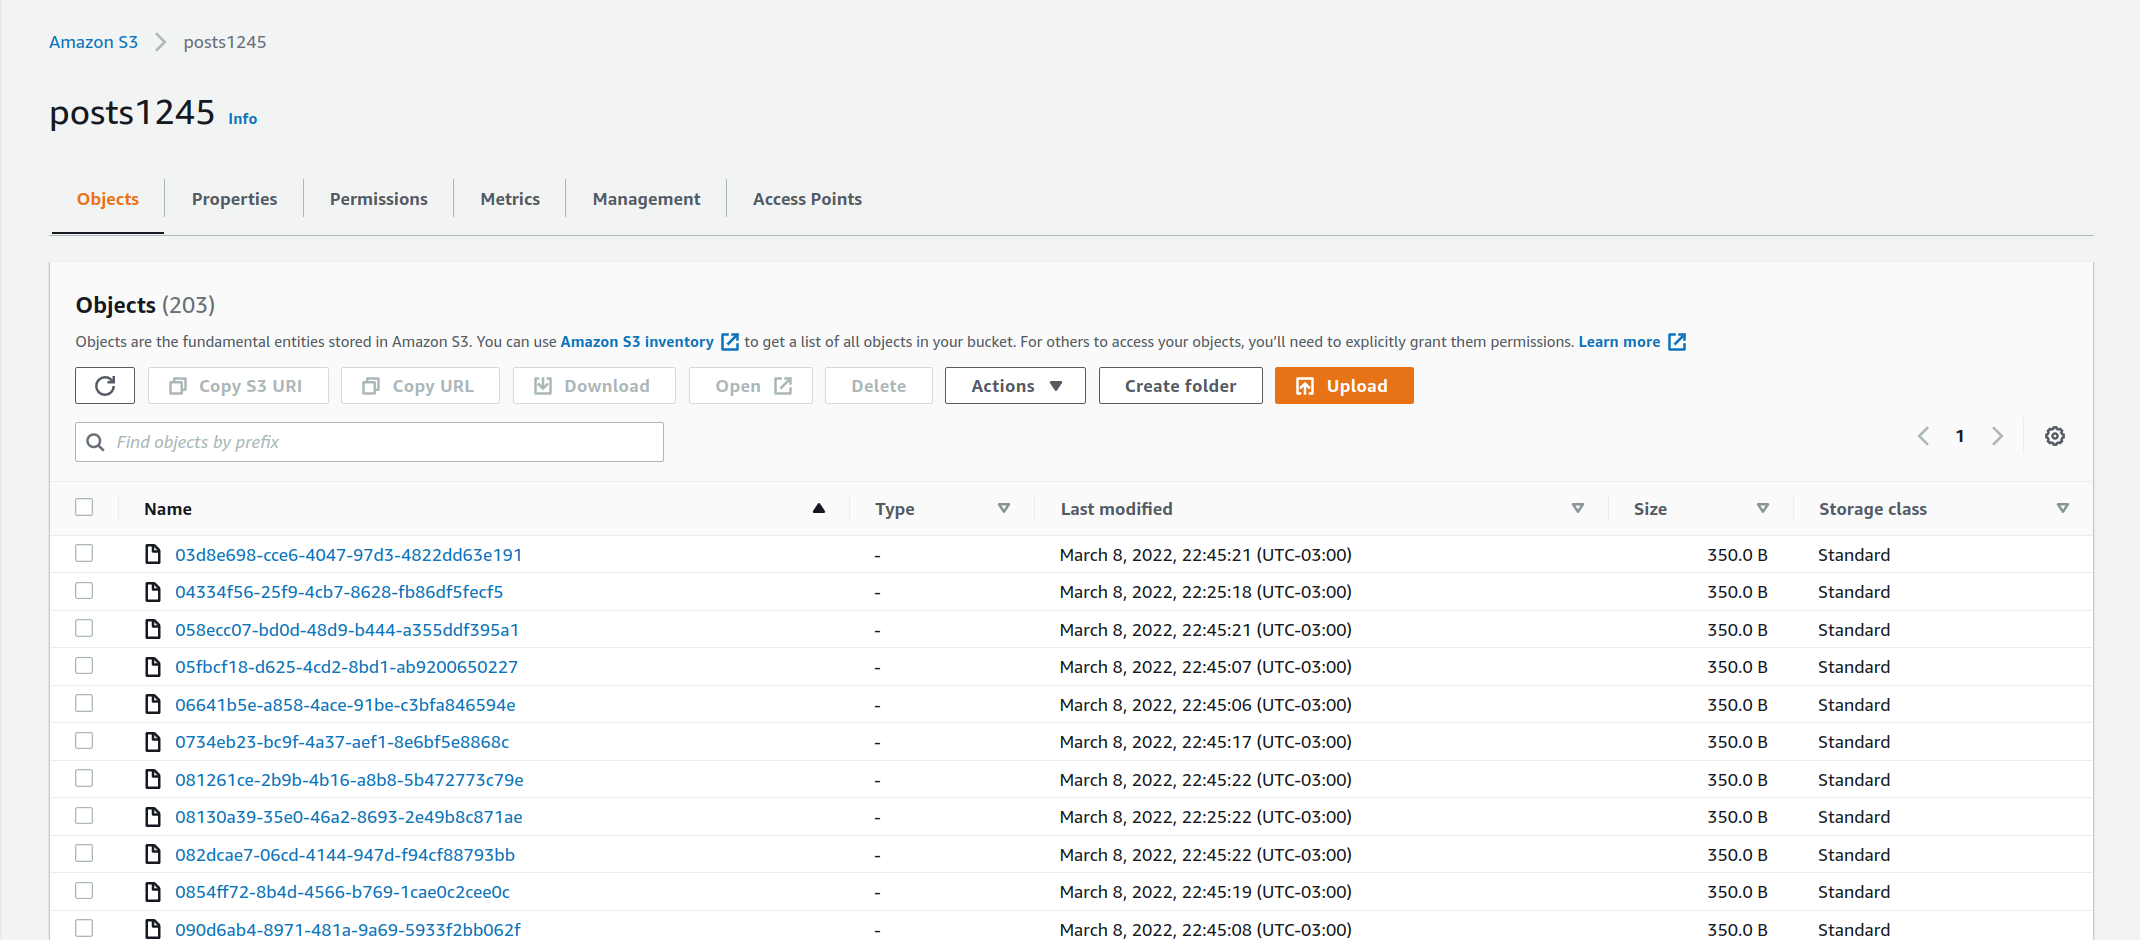Open object 0854ff72-8b4d-4566-b769-1cae0c2cee0c
The height and width of the screenshot is (940, 2140).
click(342, 892)
